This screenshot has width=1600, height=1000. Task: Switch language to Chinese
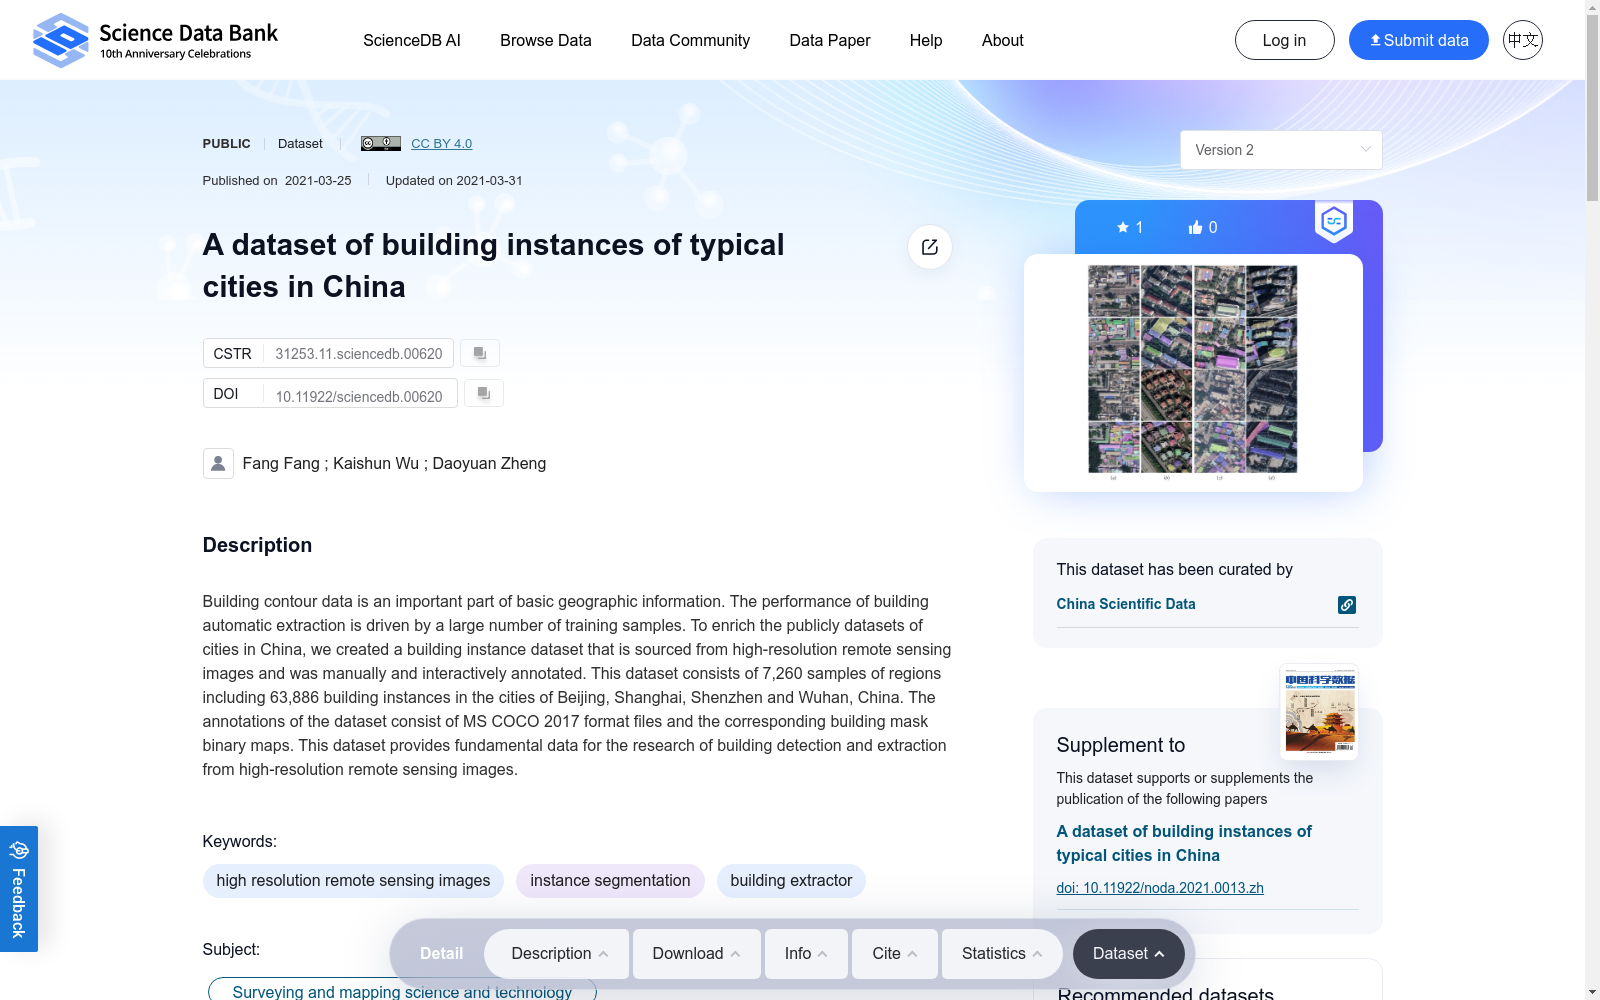pos(1522,40)
